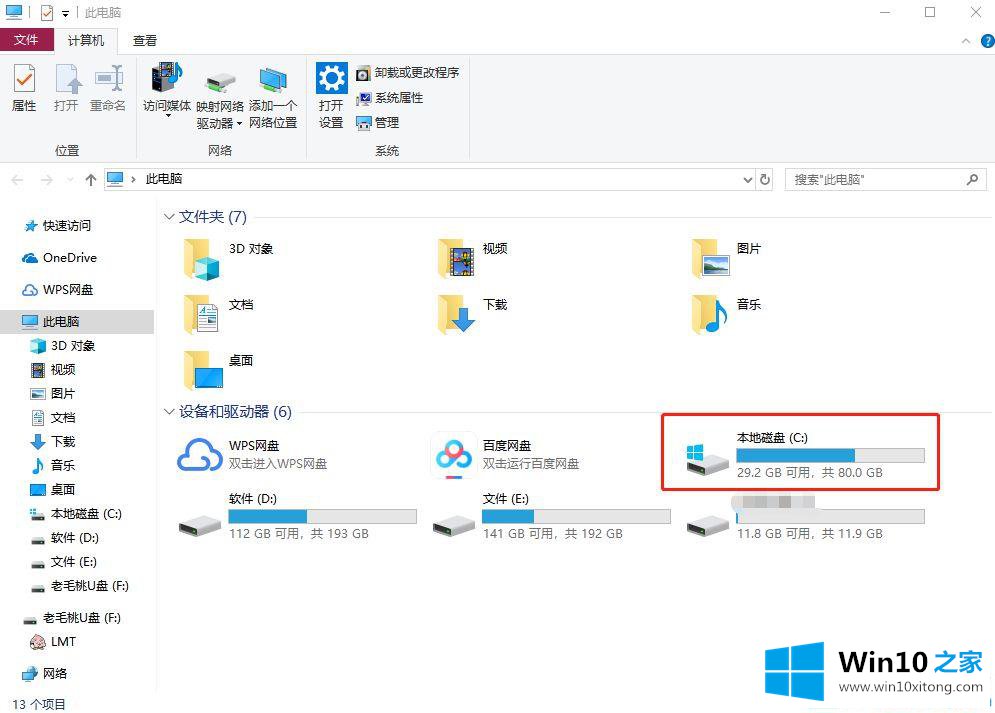The width and height of the screenshot is (995, 713).
Task: Open the WPS网盘 cloud device icon
Action: point(199,455)
